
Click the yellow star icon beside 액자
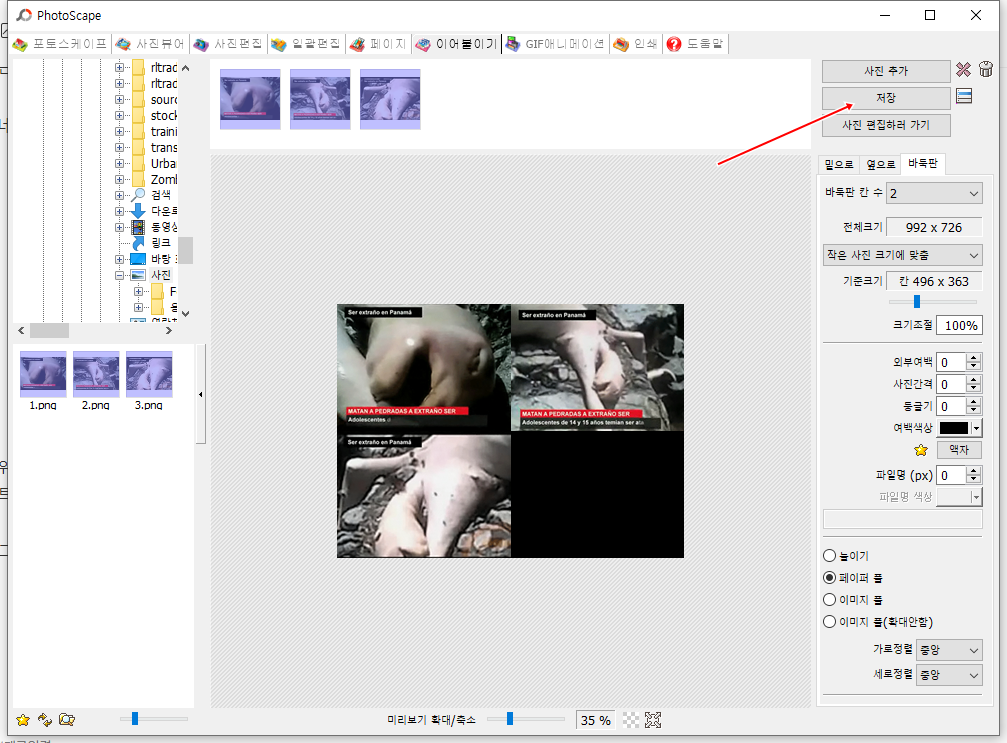[x=921, y=450]
